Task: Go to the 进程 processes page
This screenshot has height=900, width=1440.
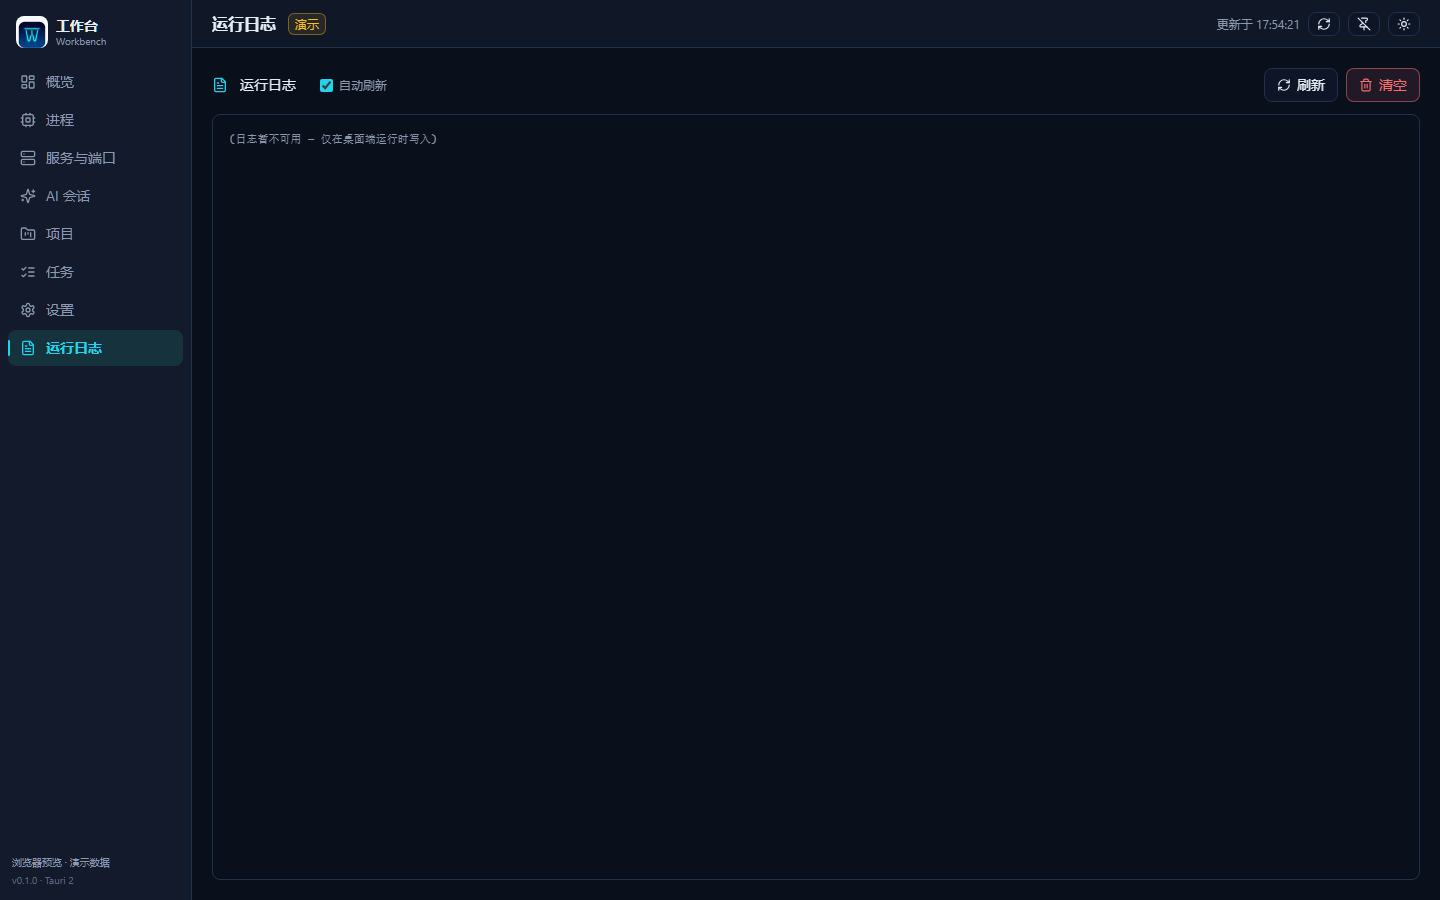Action: click(x=95, y=120)
